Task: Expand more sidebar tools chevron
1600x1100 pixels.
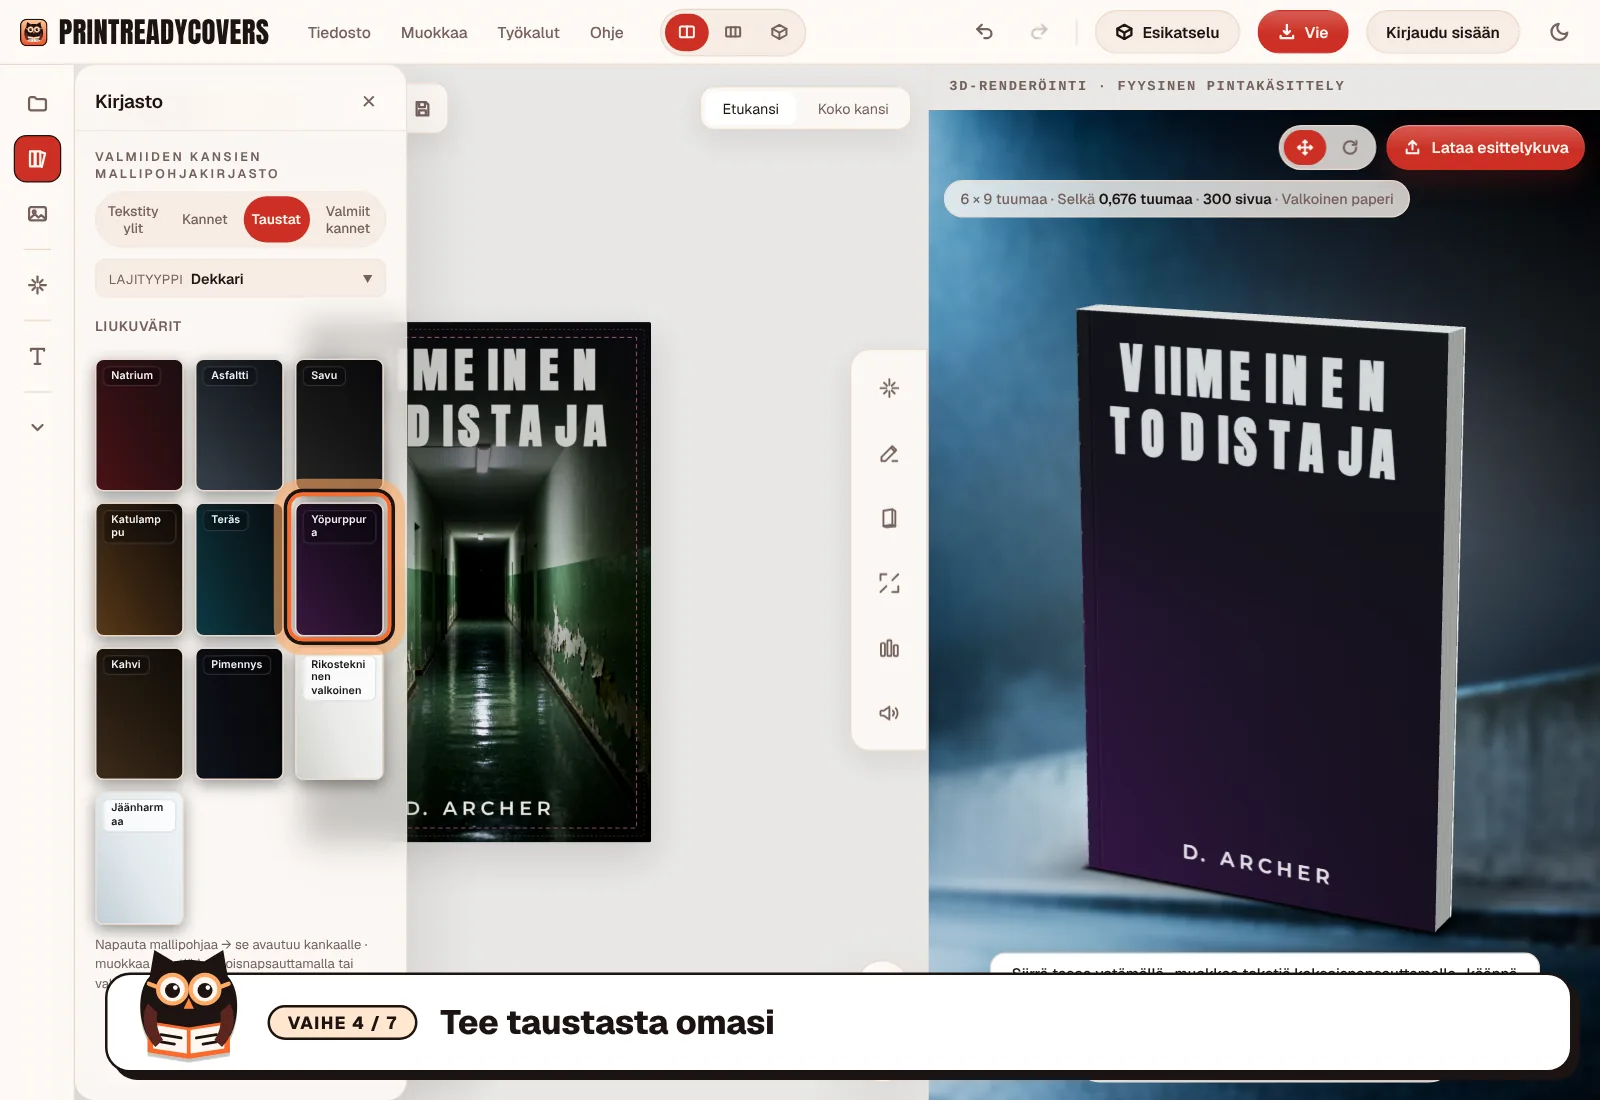Action: (x=37, y=427)
